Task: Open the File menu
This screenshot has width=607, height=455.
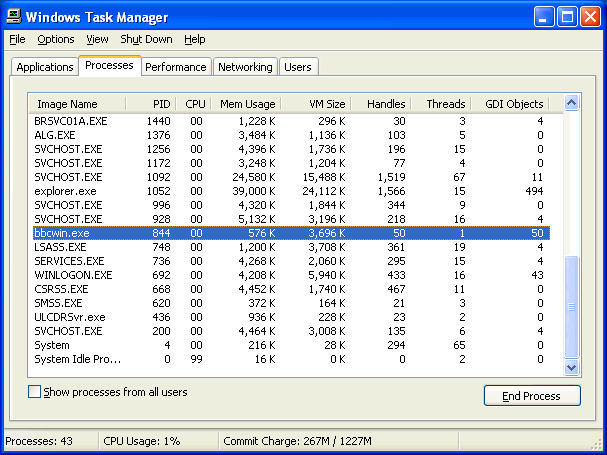Action: click(x=17, y=39)
